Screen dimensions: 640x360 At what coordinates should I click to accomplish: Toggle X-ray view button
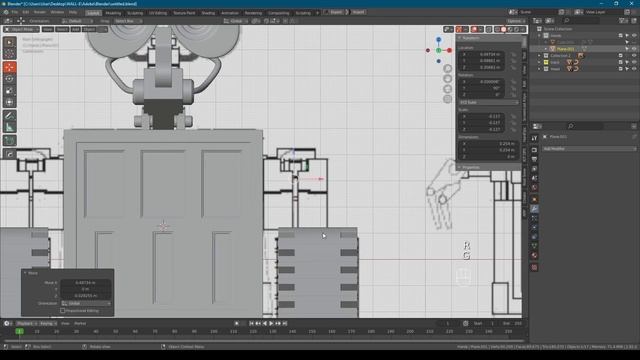[x=489, y=29]
